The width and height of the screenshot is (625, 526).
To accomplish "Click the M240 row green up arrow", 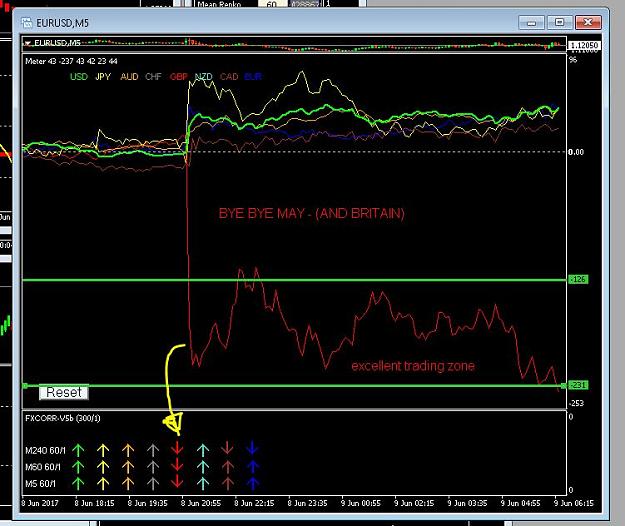I will click(78, 450).
